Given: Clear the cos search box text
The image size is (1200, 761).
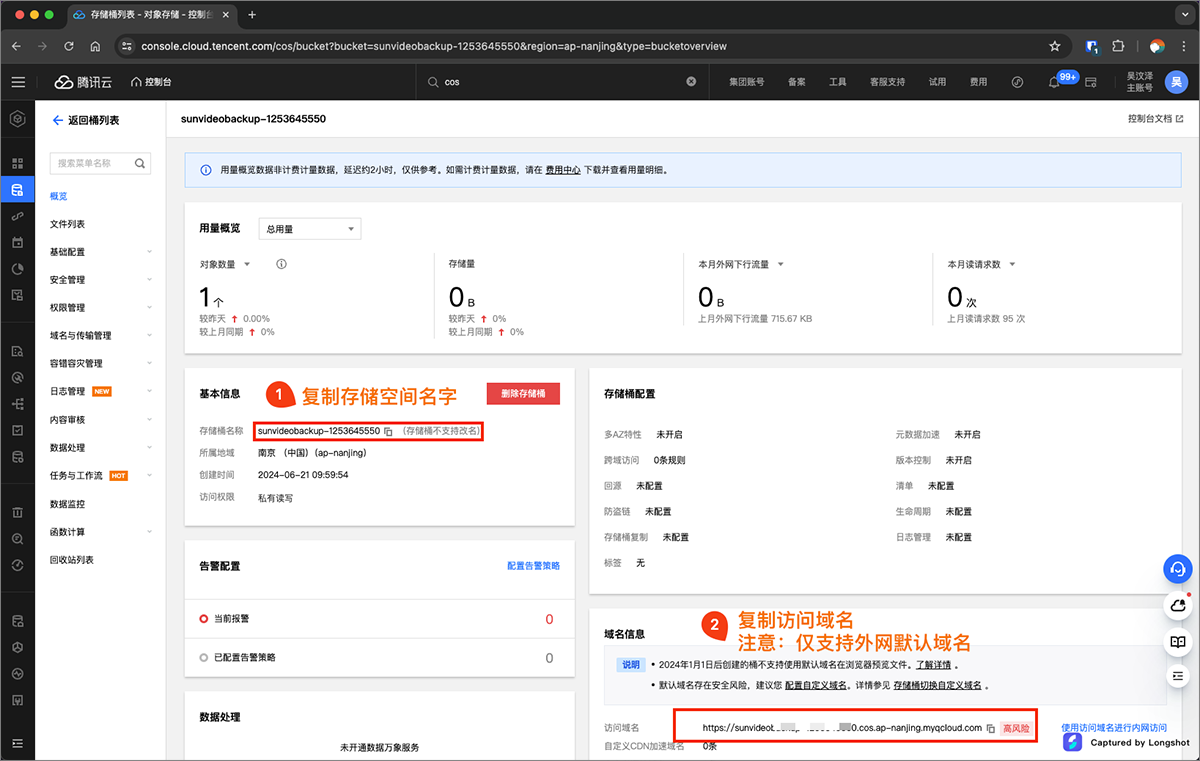Looking at the screenshot, I should (691, 82).
